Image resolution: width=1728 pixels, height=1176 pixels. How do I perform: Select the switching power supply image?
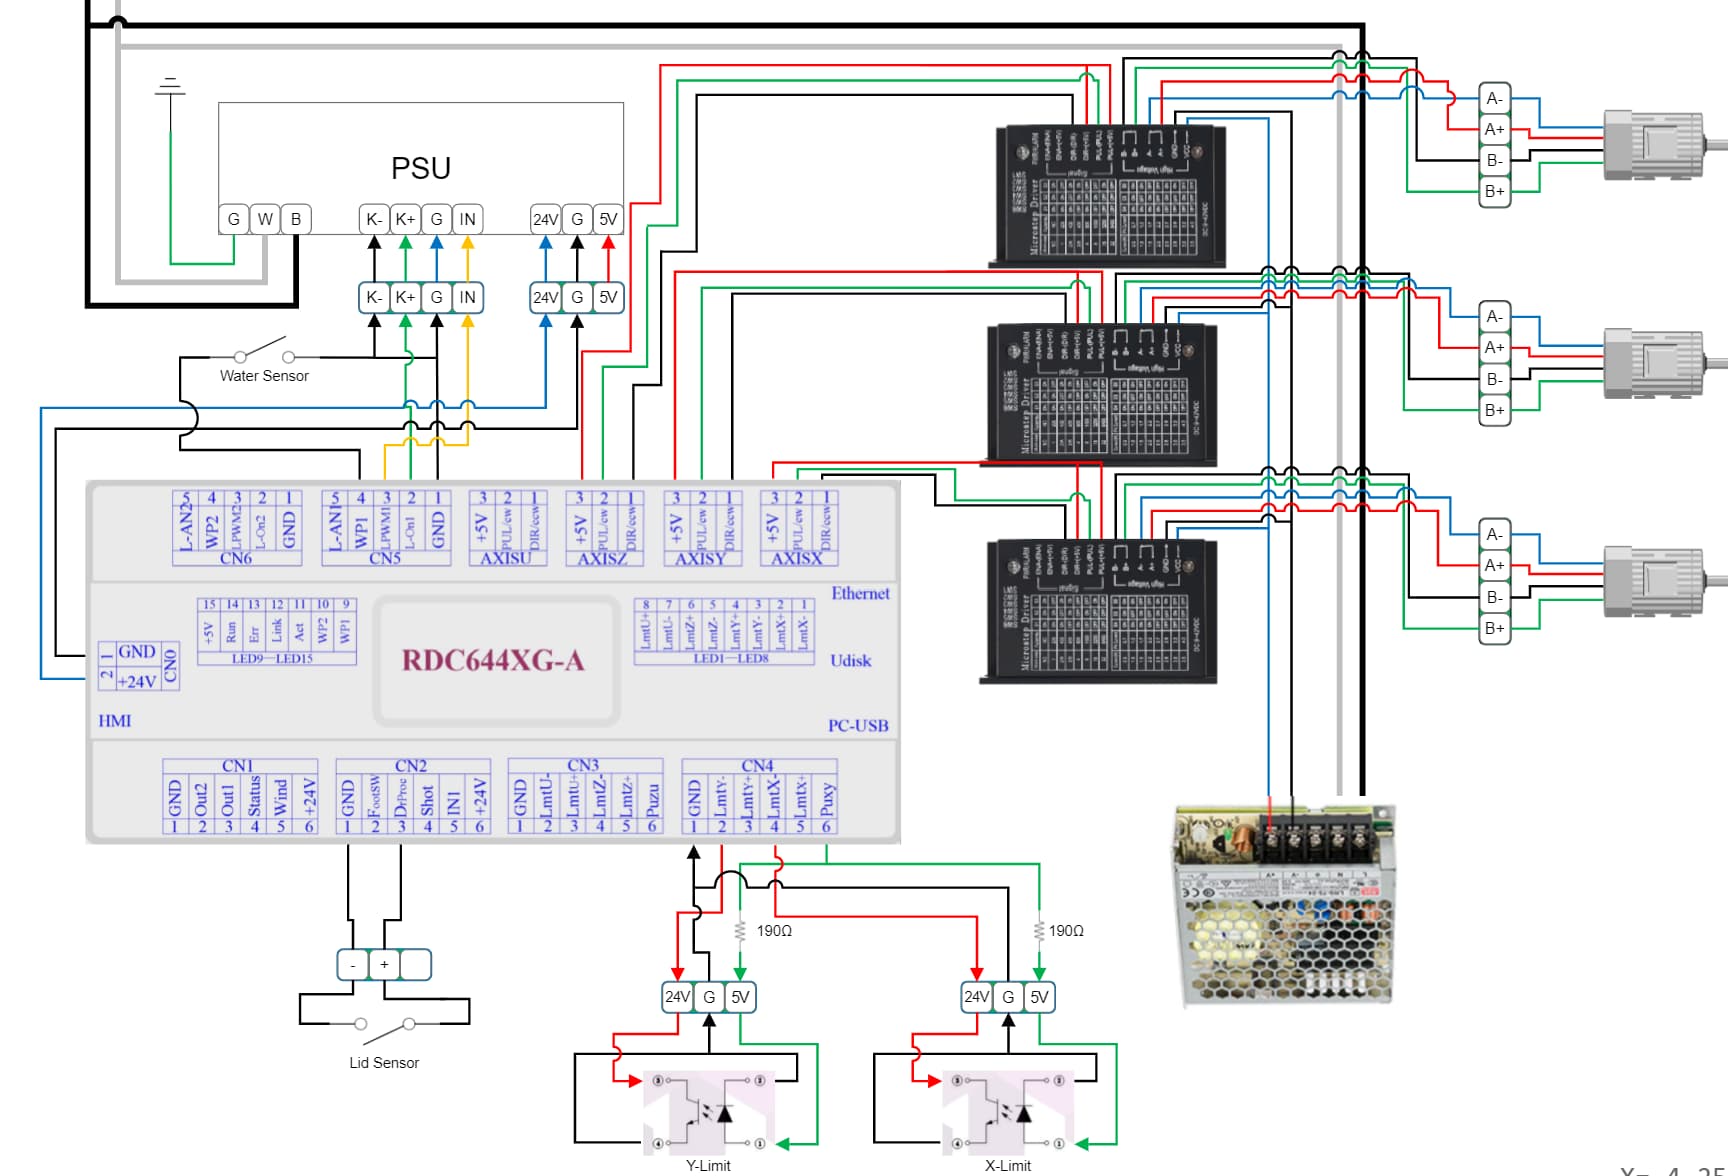point(1286,905)
